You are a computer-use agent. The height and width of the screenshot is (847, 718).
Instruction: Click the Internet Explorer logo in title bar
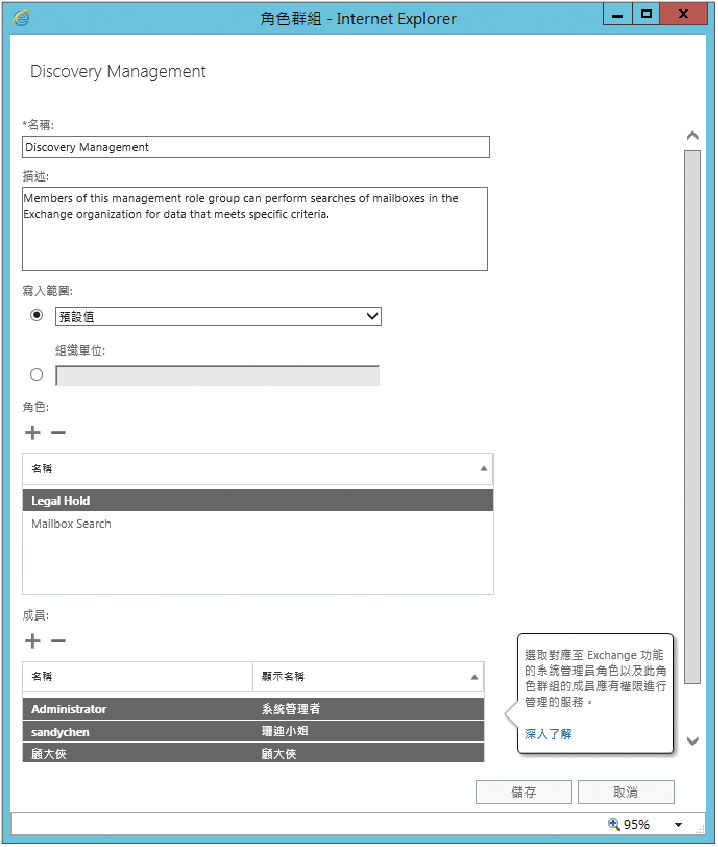point(22,18)
